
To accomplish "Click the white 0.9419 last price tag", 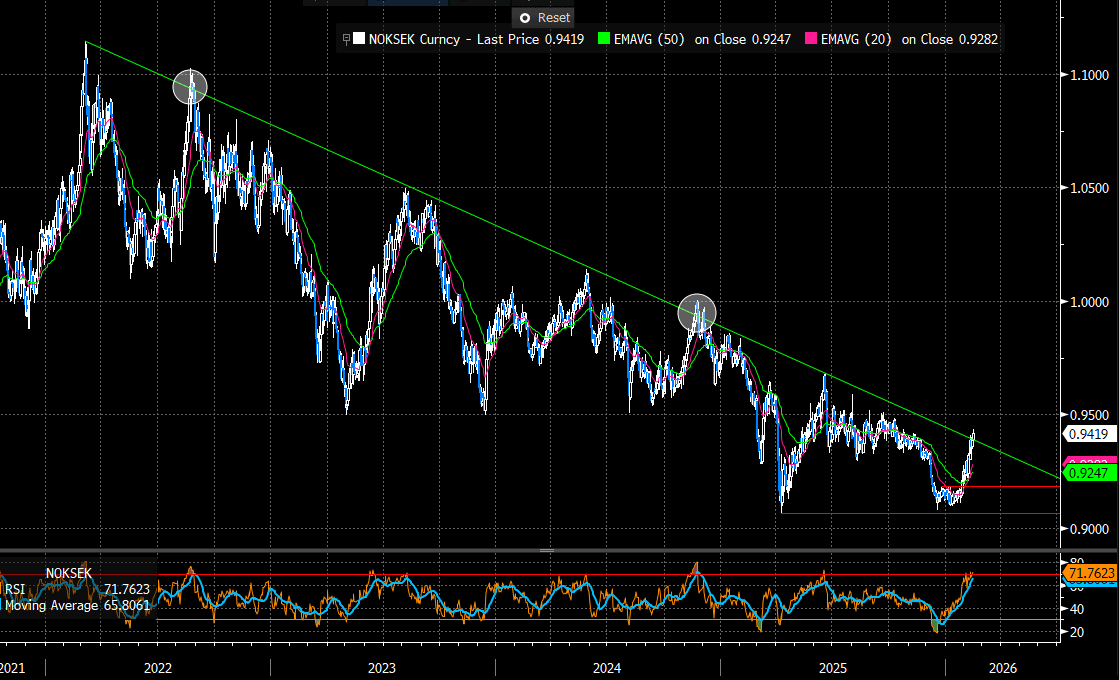I will [x=1085, y=434].
